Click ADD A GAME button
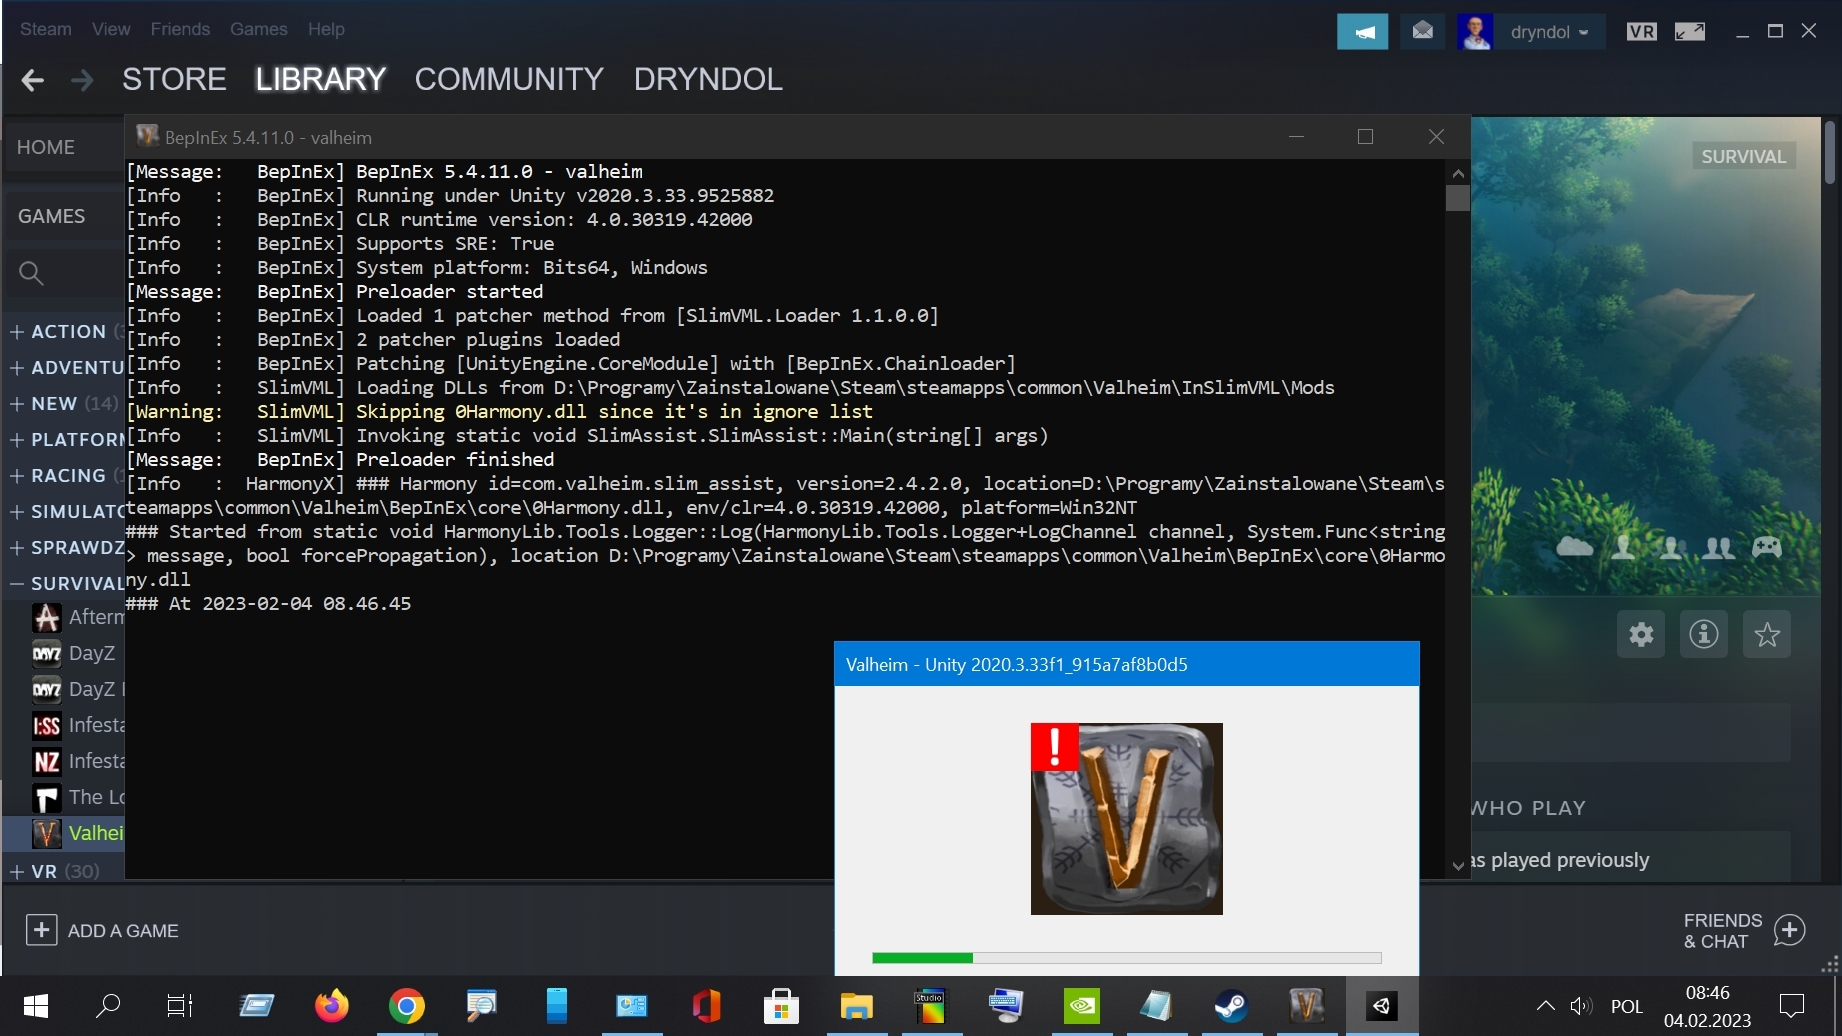Screen dimensions: 1842x1036 [x=102, y=930]
